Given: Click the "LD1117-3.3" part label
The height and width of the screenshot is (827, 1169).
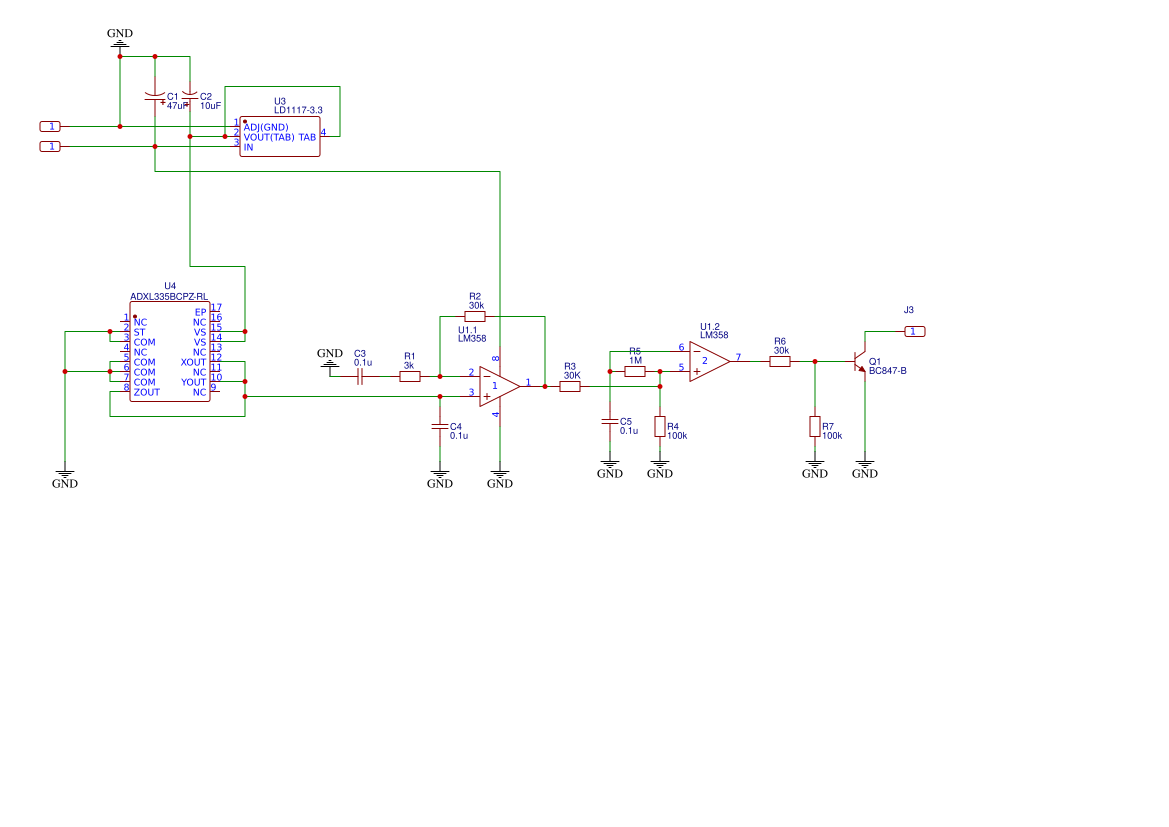Looking at the screenshot, I should pyautogui.click(x=298, y=110).
